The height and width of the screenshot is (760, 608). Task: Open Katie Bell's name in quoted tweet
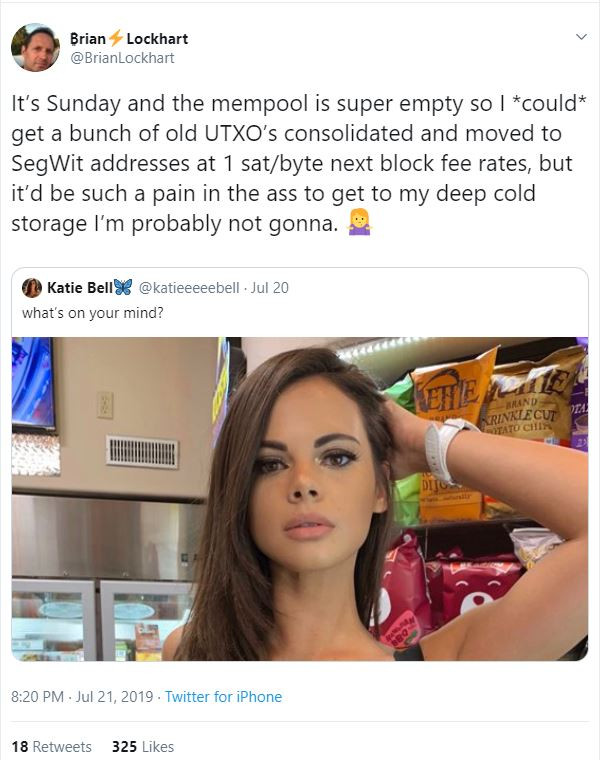pos(80,288)
